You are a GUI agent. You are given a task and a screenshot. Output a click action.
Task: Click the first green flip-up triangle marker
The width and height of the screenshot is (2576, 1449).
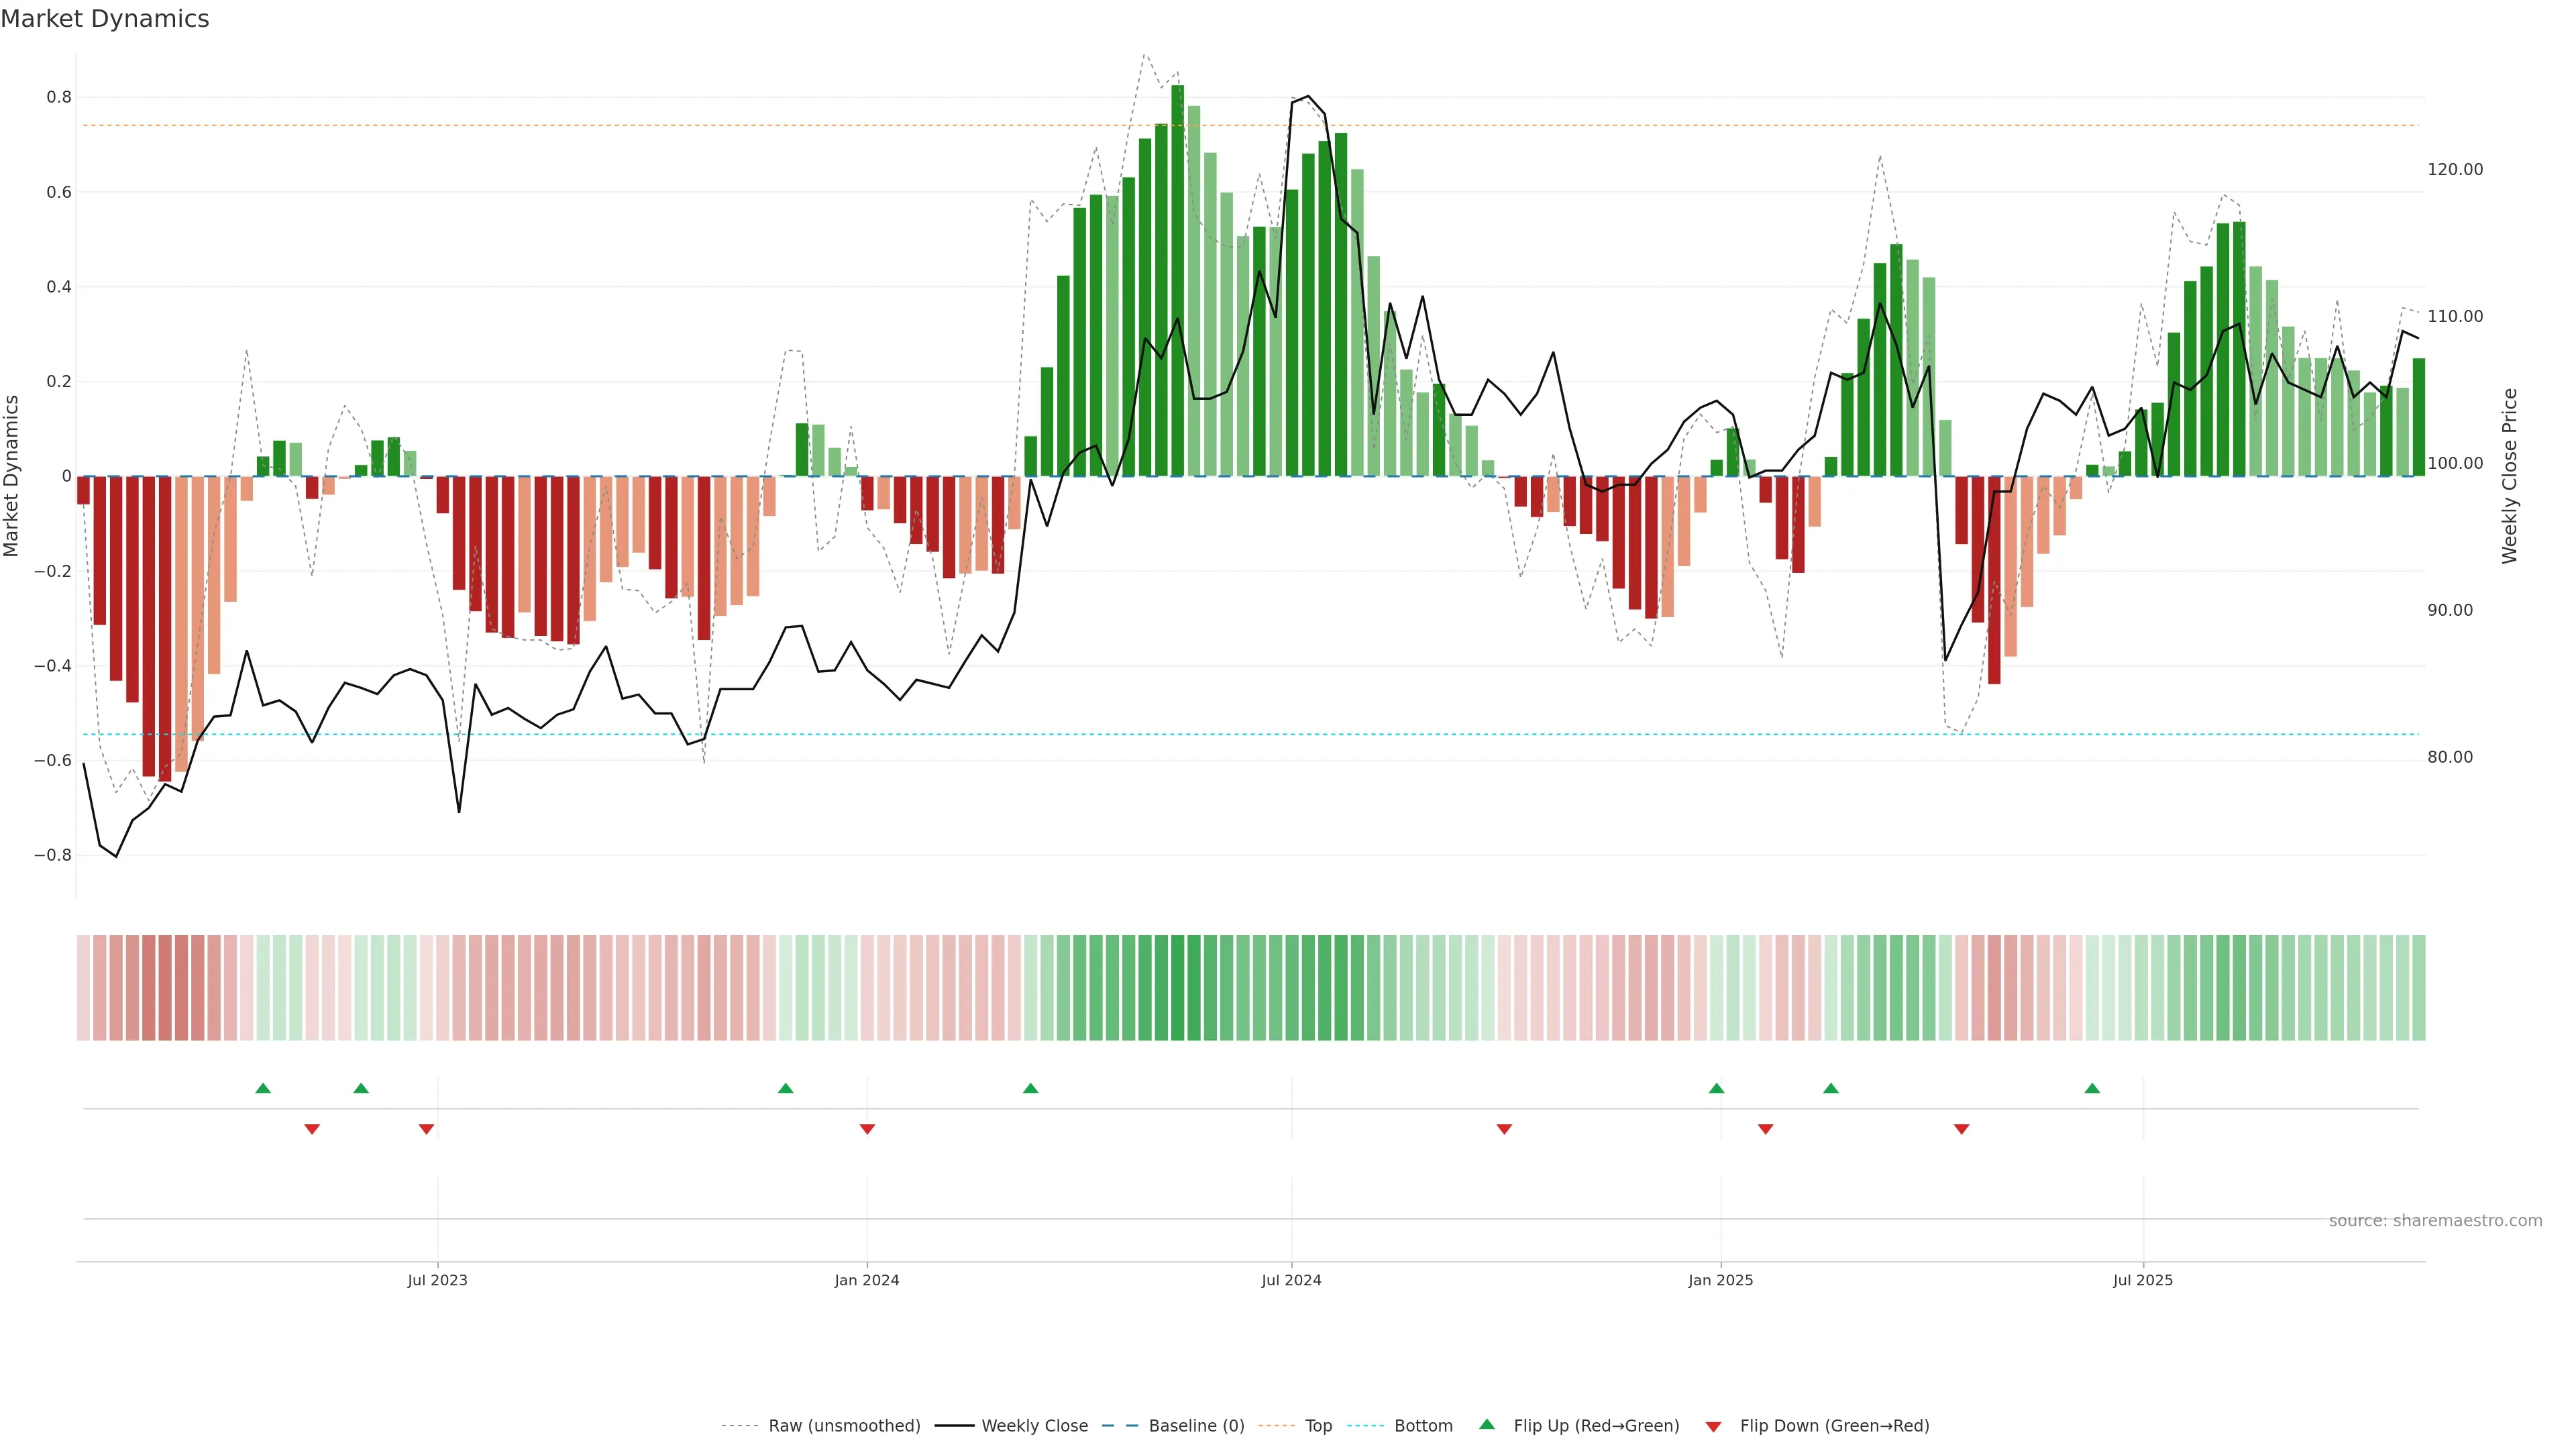(263, 1088)
